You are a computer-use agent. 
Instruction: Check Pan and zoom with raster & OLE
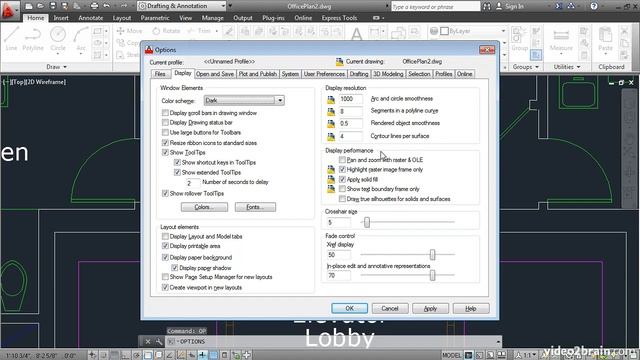tap(342, 160)
